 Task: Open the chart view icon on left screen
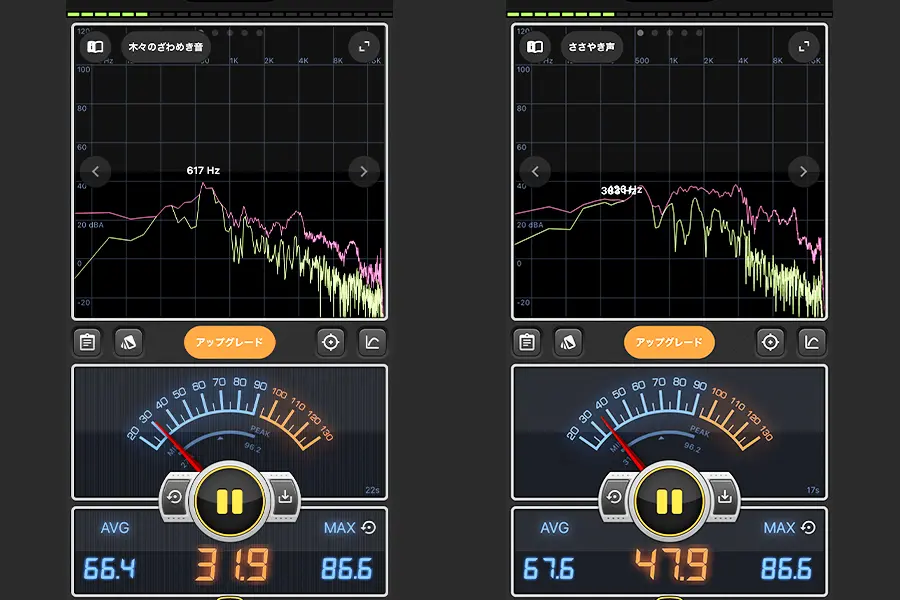tap(373, 343)
